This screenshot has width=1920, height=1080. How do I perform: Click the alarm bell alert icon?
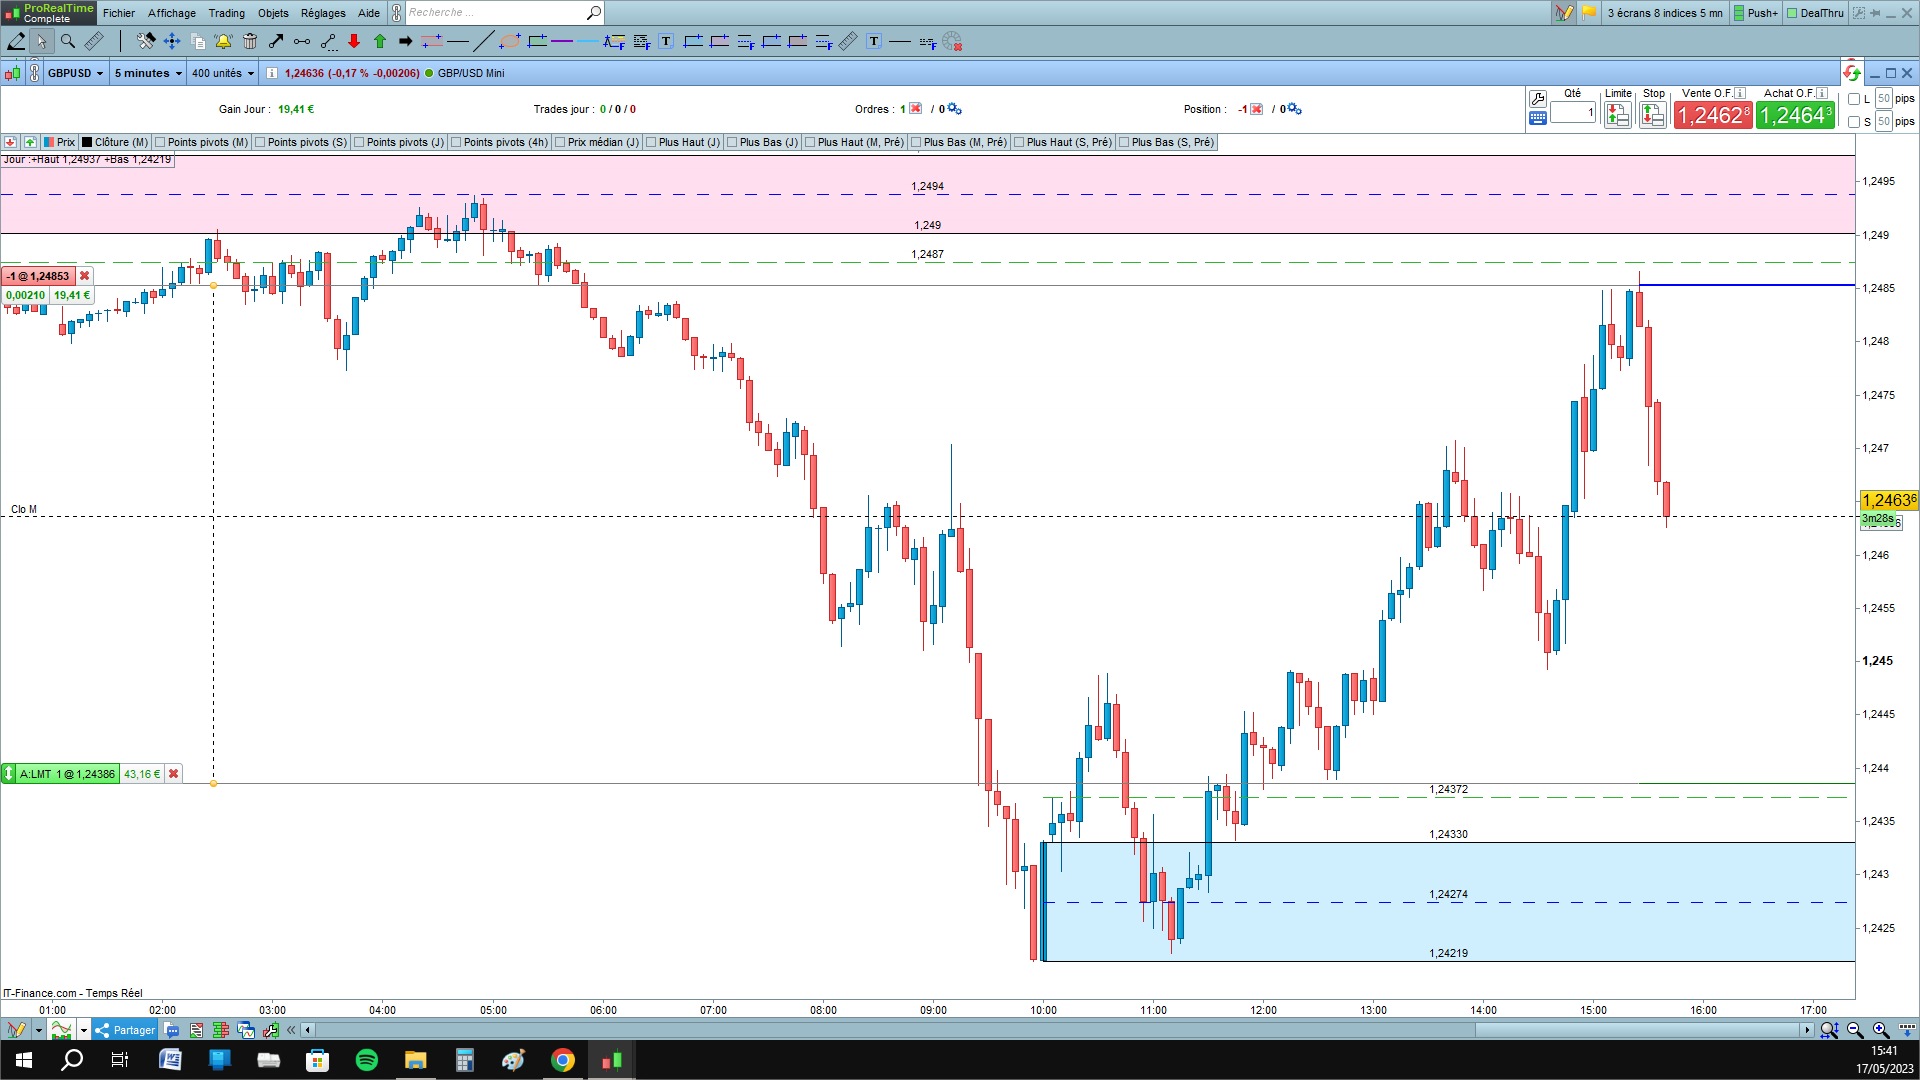(223, 41)
